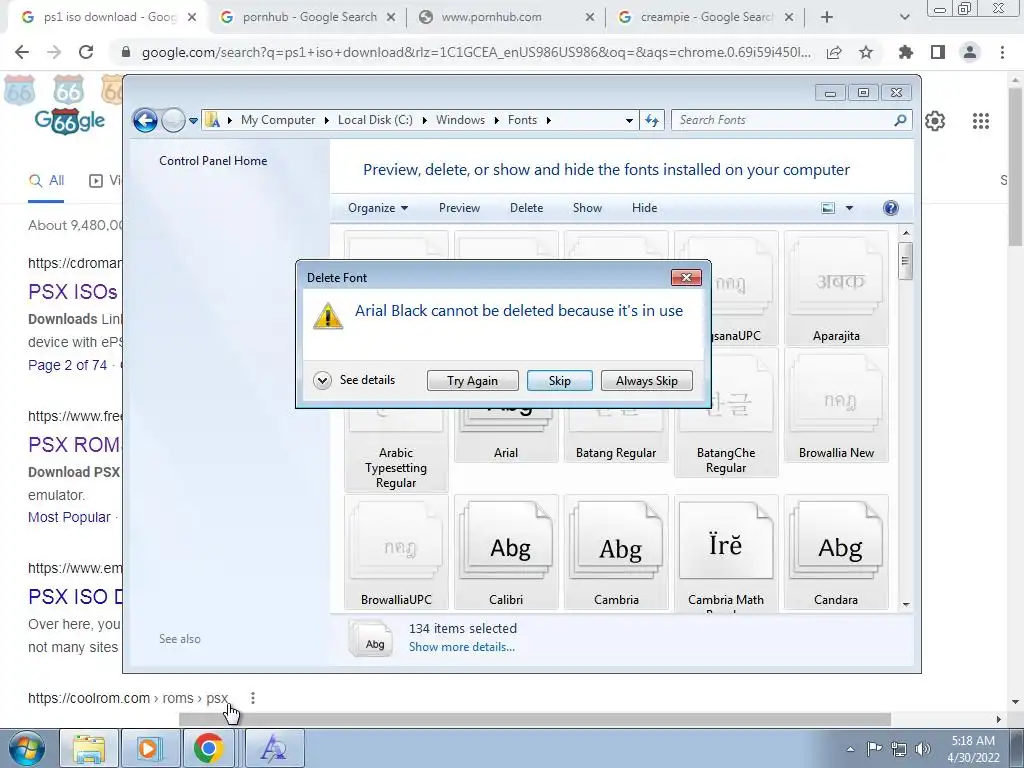Click Fonts list scroll down arrow
This screenshot has height=768, width=1024.
[905, 605]
